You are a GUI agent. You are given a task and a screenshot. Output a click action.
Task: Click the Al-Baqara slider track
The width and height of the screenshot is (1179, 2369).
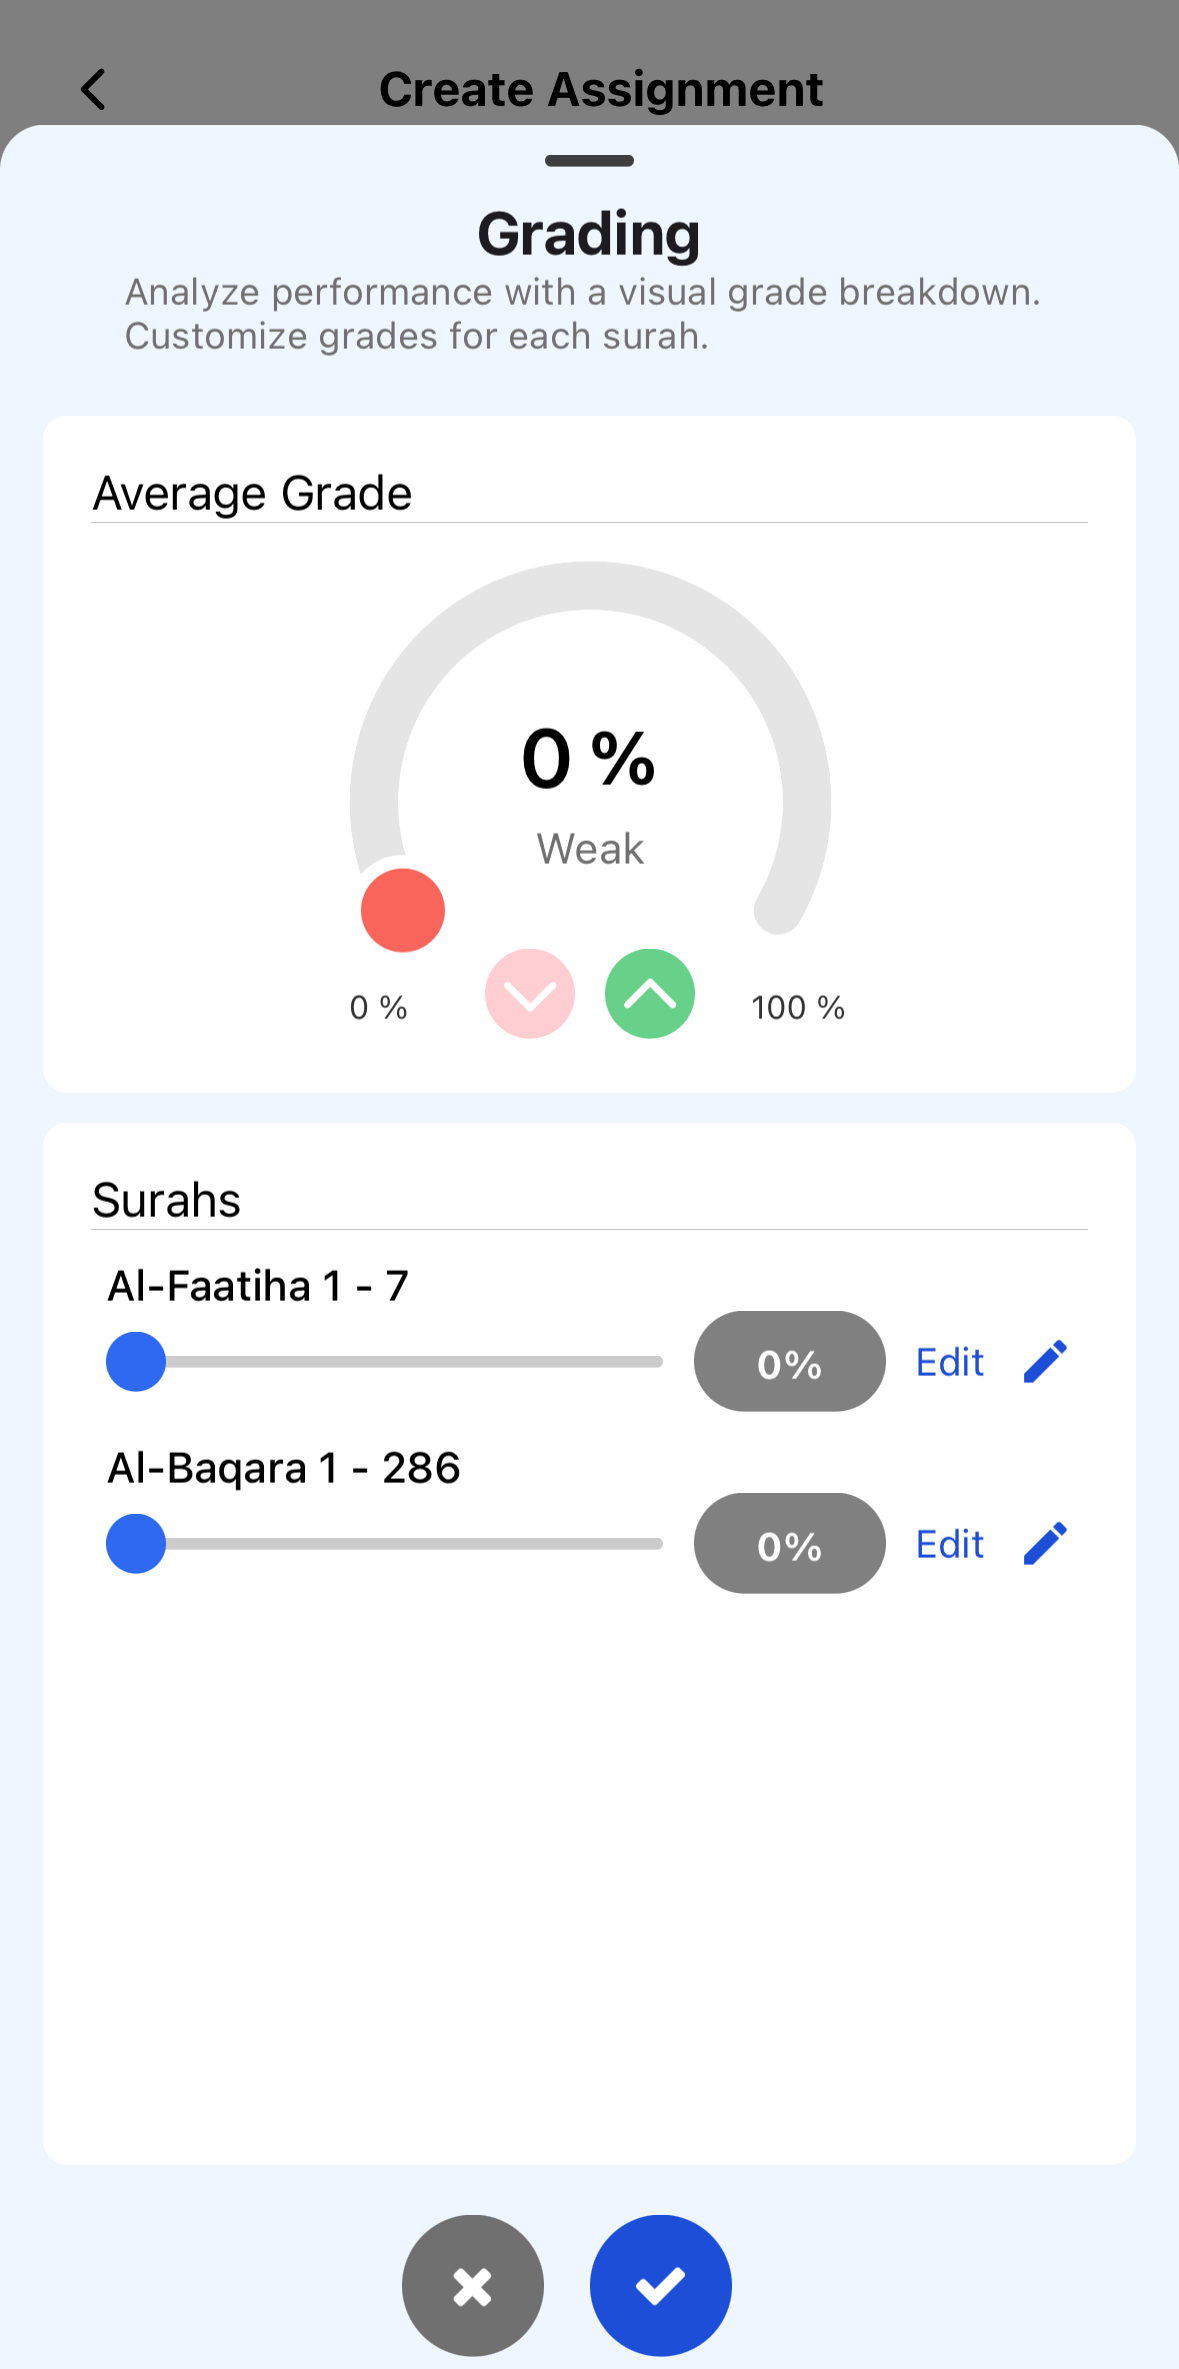[420, 1544]
